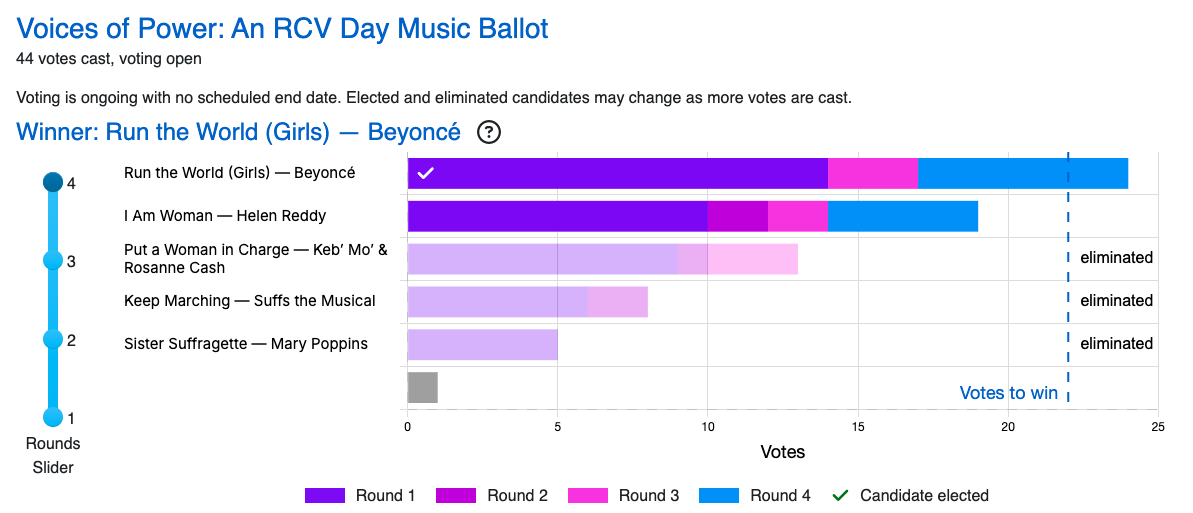Click the Round 1 purple legend swatch

tap(325, 495)
